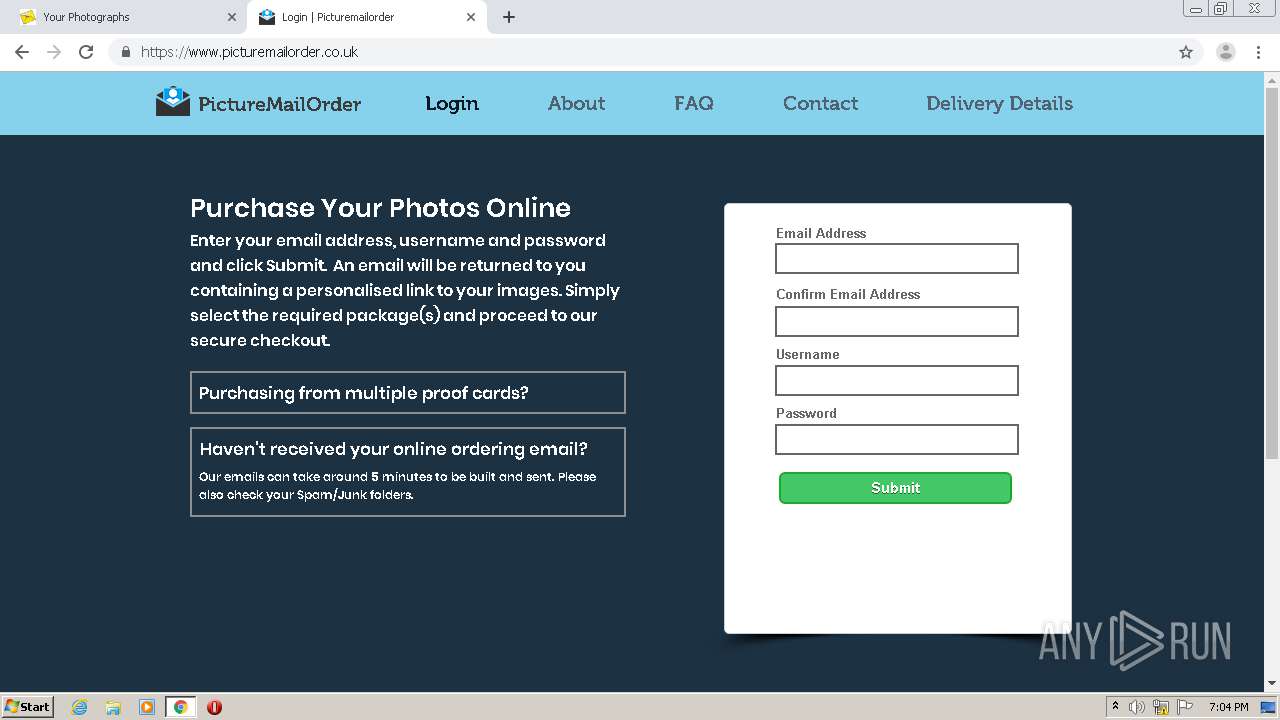This screenshot has width=1280, height=720.
Task: Click the volume speaker tray icon
Action: tap(1137, 707)
